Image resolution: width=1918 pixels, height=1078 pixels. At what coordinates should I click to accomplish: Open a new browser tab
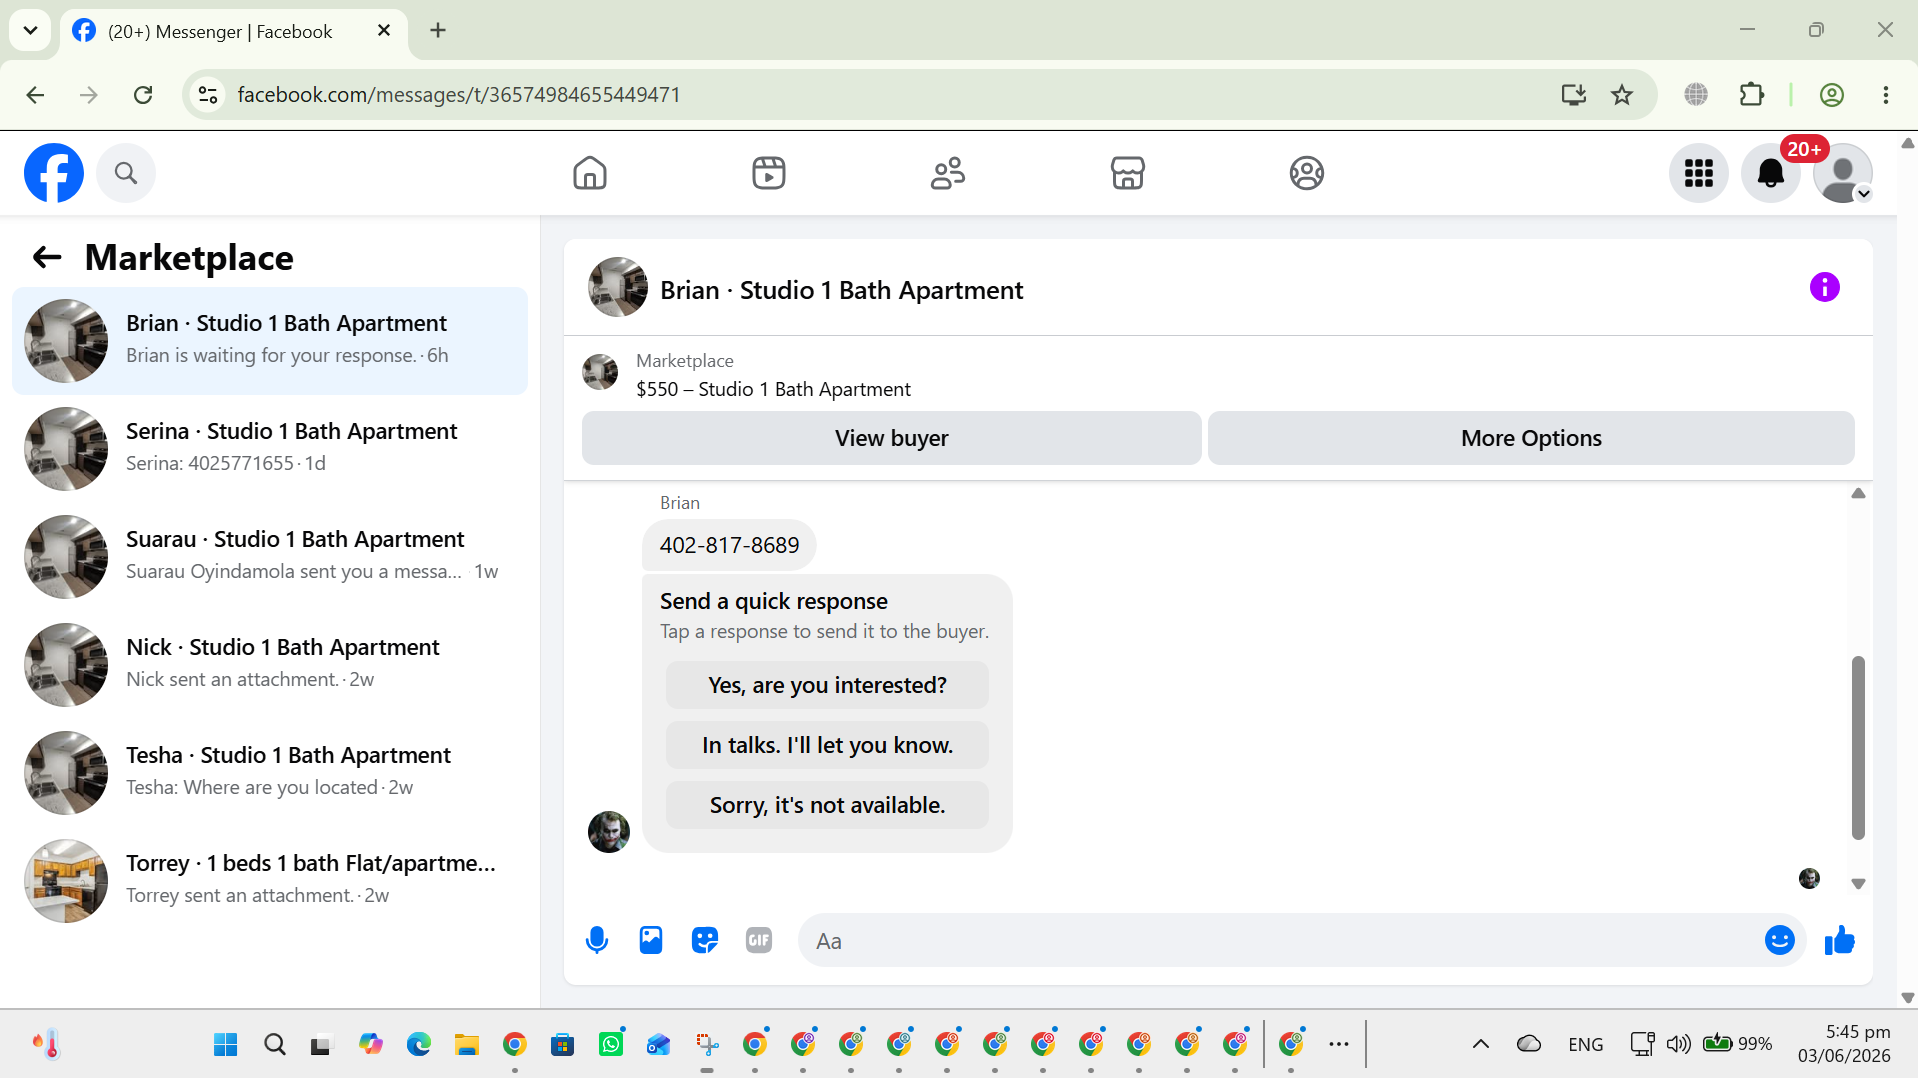click(438, 31)
